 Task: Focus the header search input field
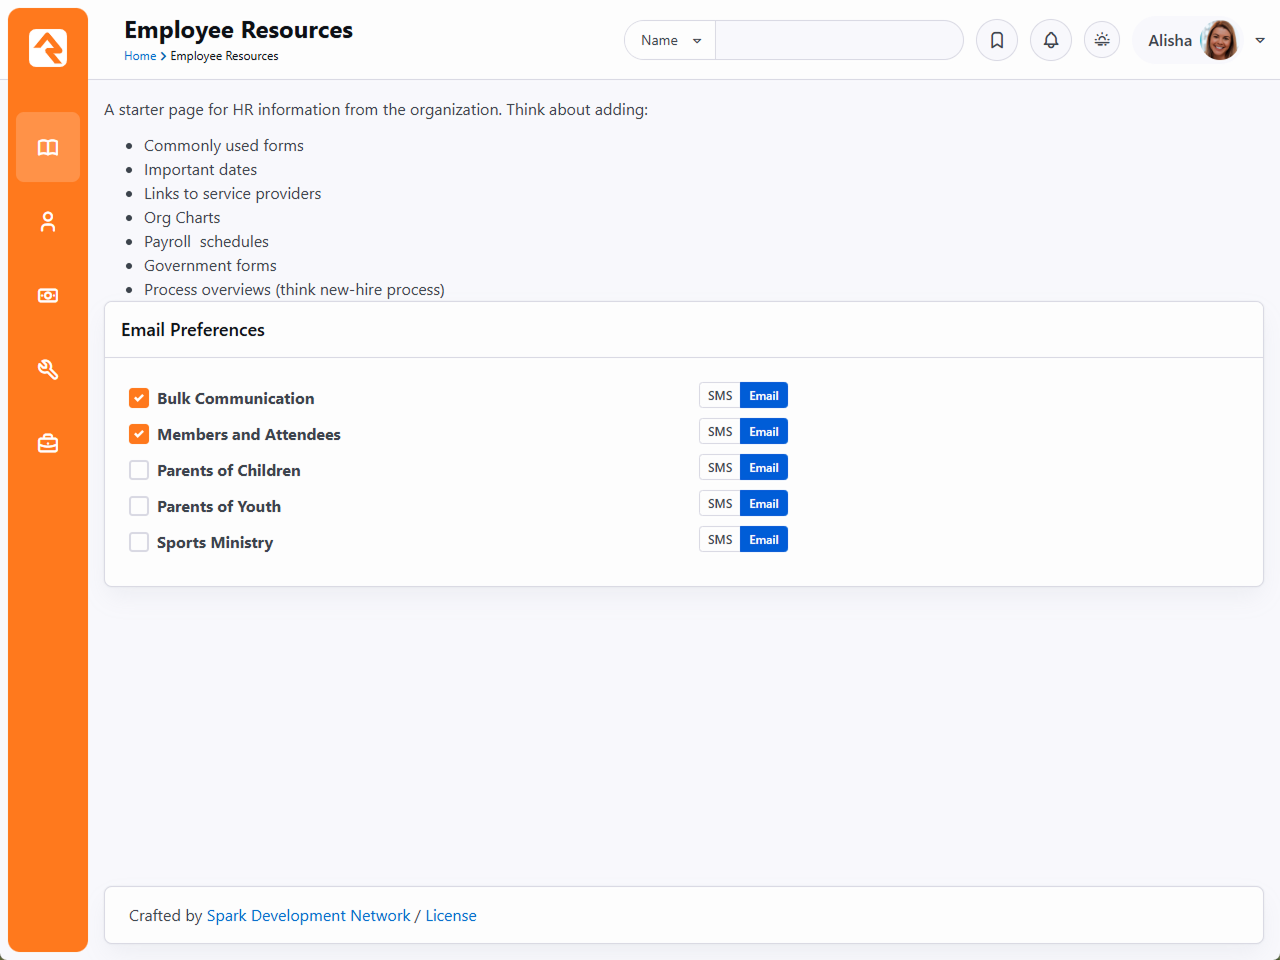point(838,41)
